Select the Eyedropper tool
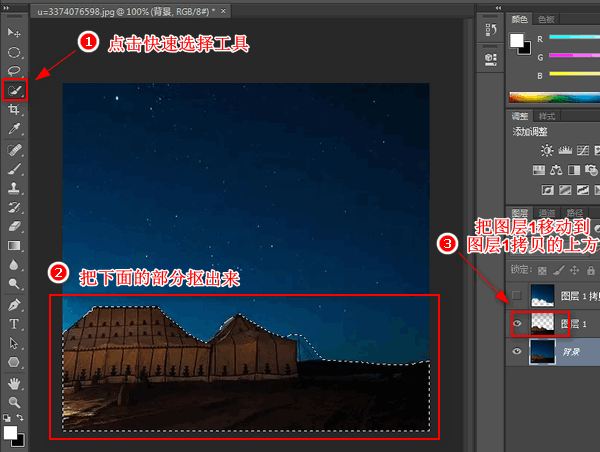Screen dimensions: 600x452 coord(14,129)
